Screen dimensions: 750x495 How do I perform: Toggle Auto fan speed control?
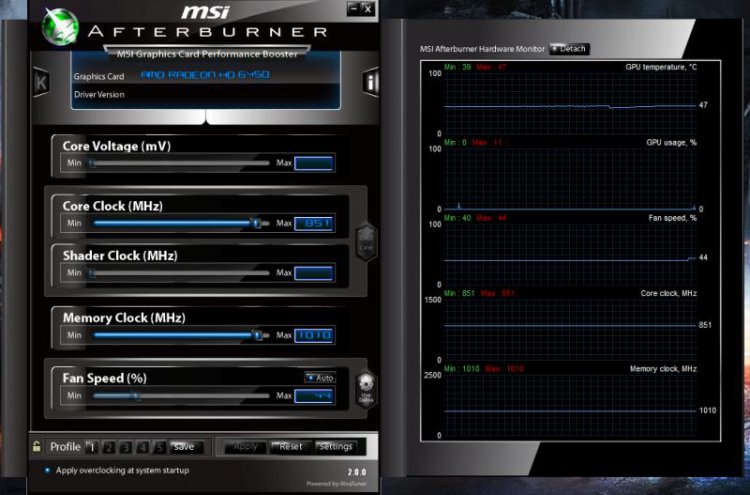click(320, 378)
